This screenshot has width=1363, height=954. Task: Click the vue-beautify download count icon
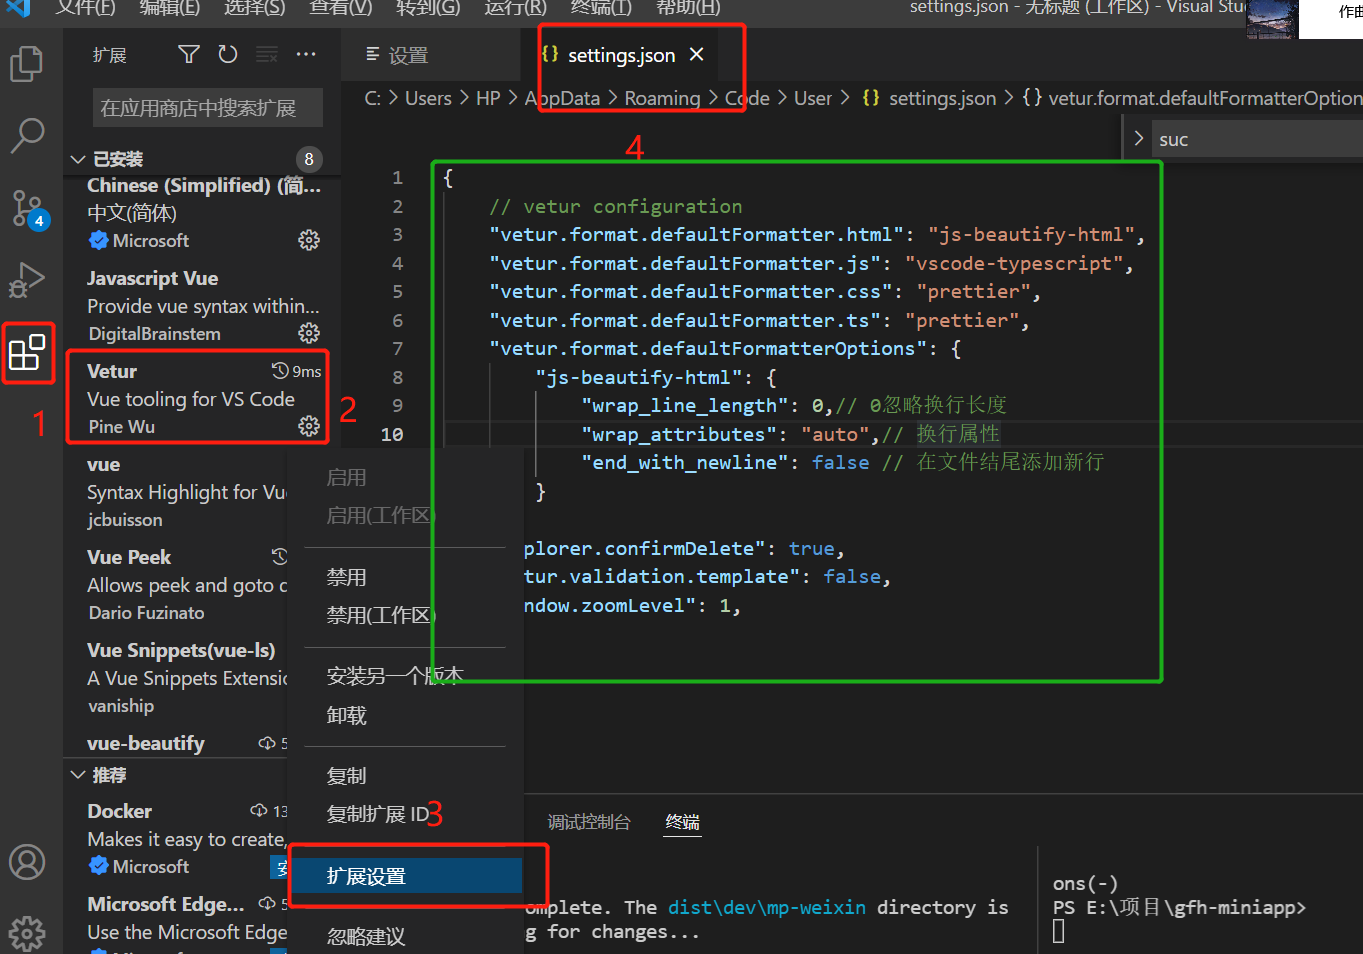tap(267, 743)
